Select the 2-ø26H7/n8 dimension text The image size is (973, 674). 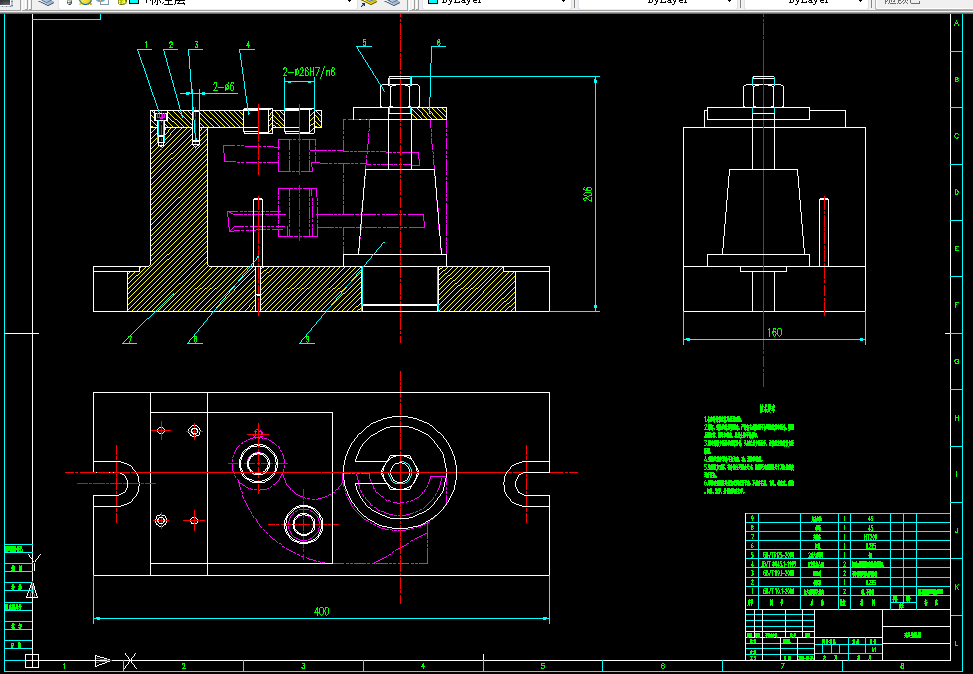tap(309, 72)
